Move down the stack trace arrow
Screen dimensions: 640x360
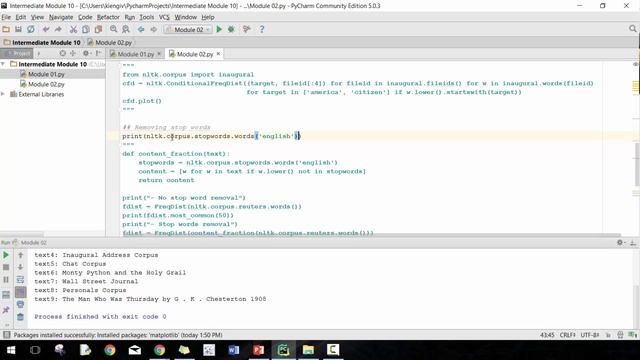(x=20, y=267)
